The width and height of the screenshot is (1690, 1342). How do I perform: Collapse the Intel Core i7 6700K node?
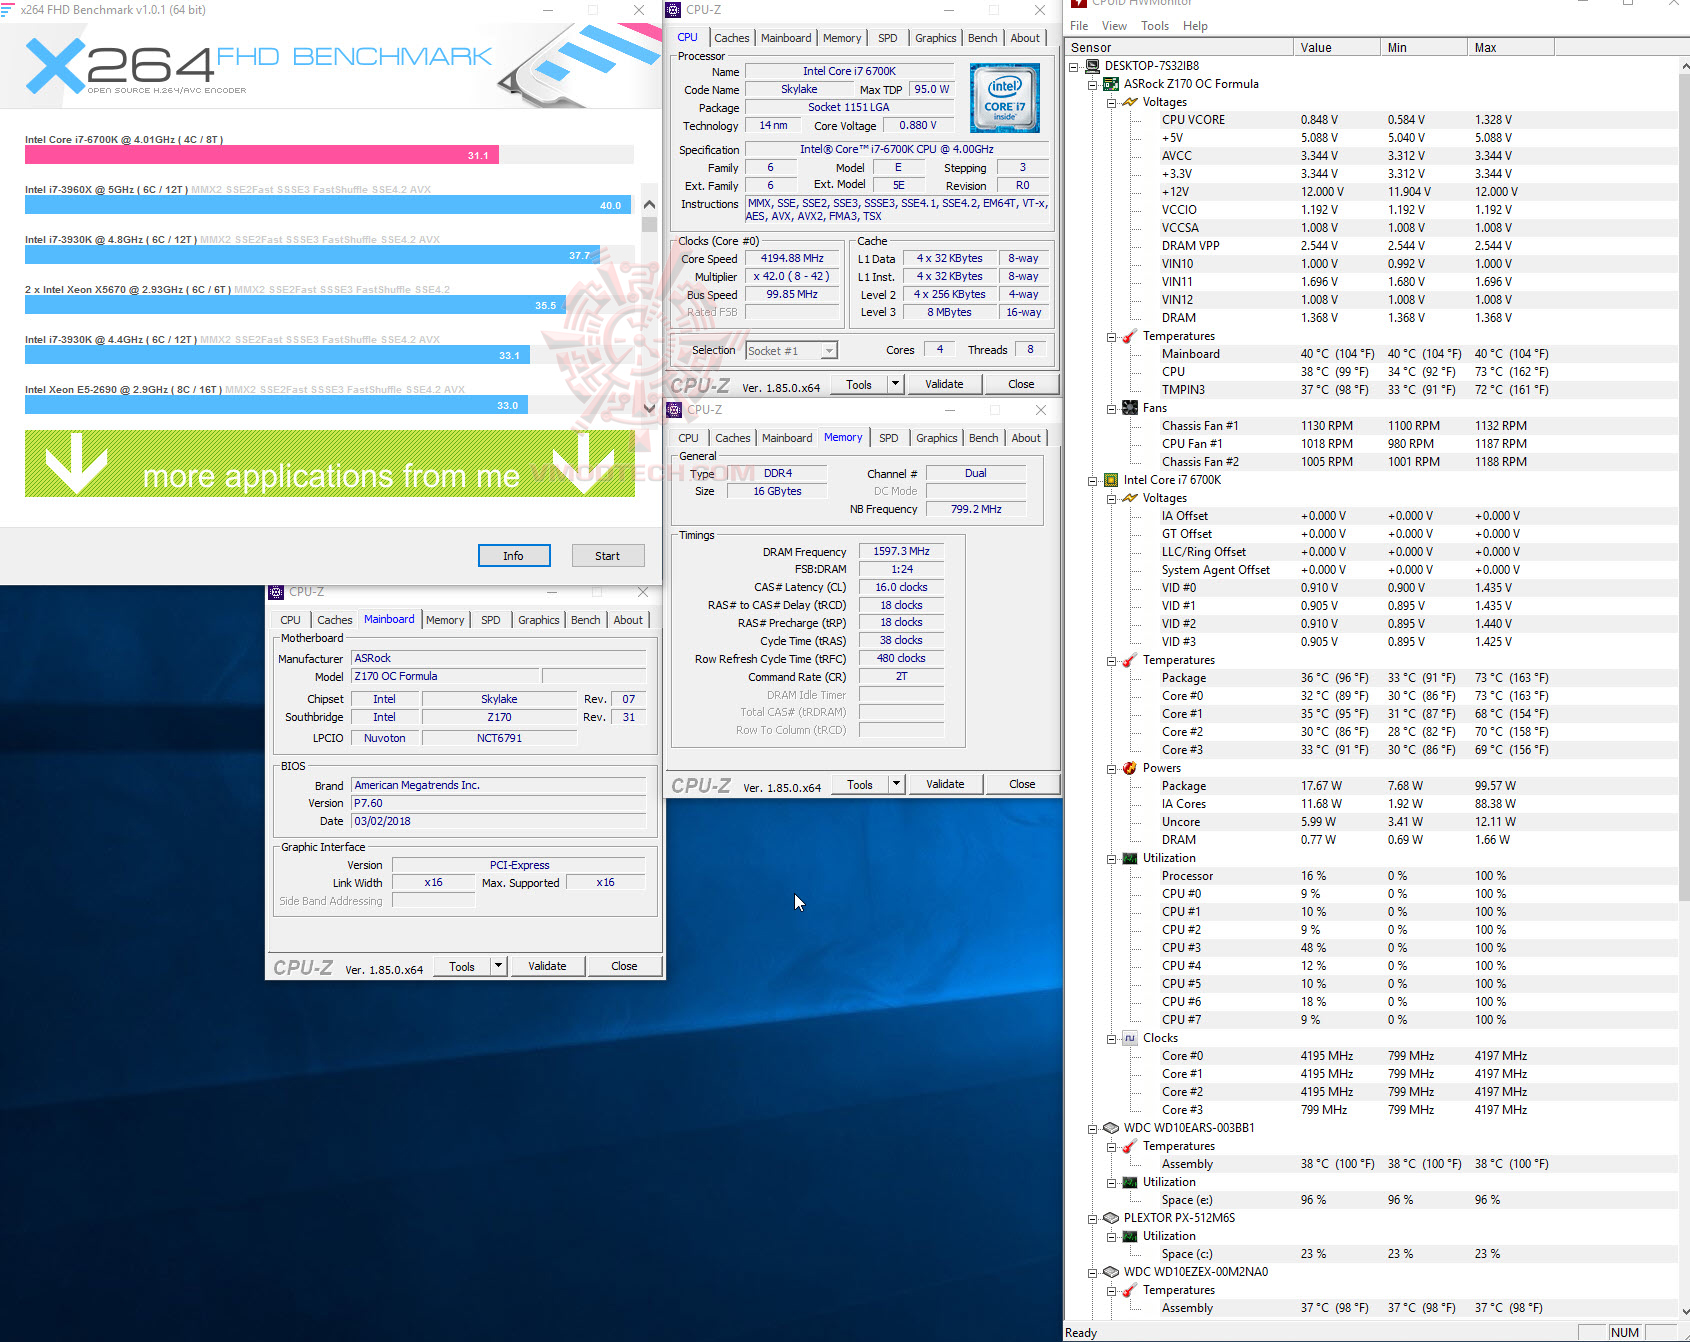pos(1093,480)
